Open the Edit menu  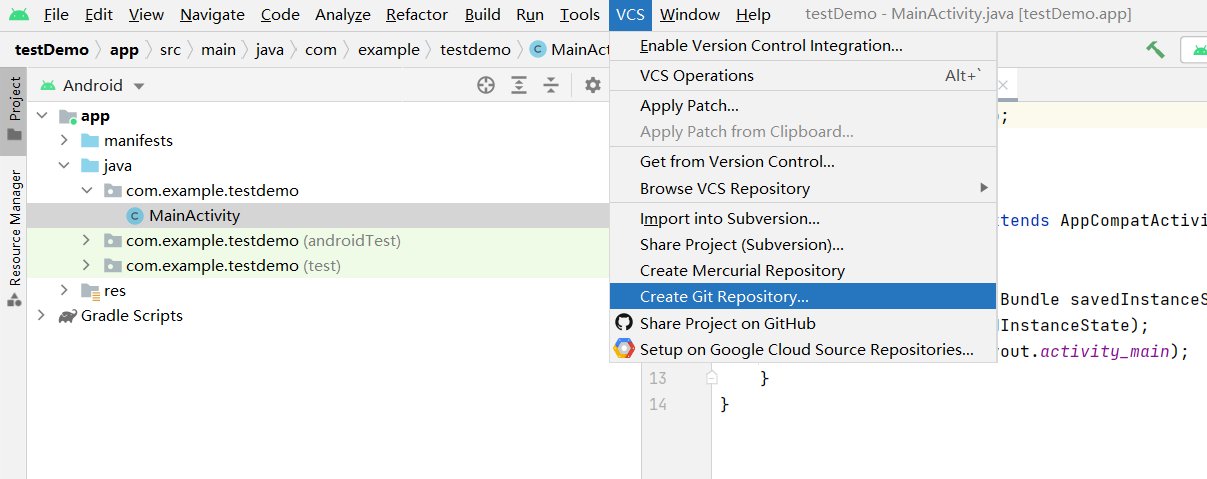pyautogui.click(x=99, y=15)
